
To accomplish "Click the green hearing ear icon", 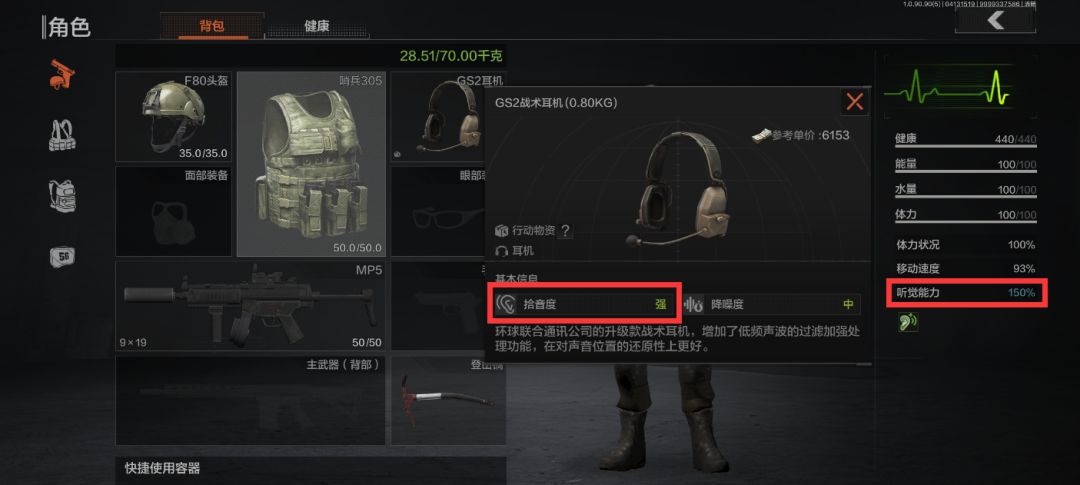I will coord(908,322).
